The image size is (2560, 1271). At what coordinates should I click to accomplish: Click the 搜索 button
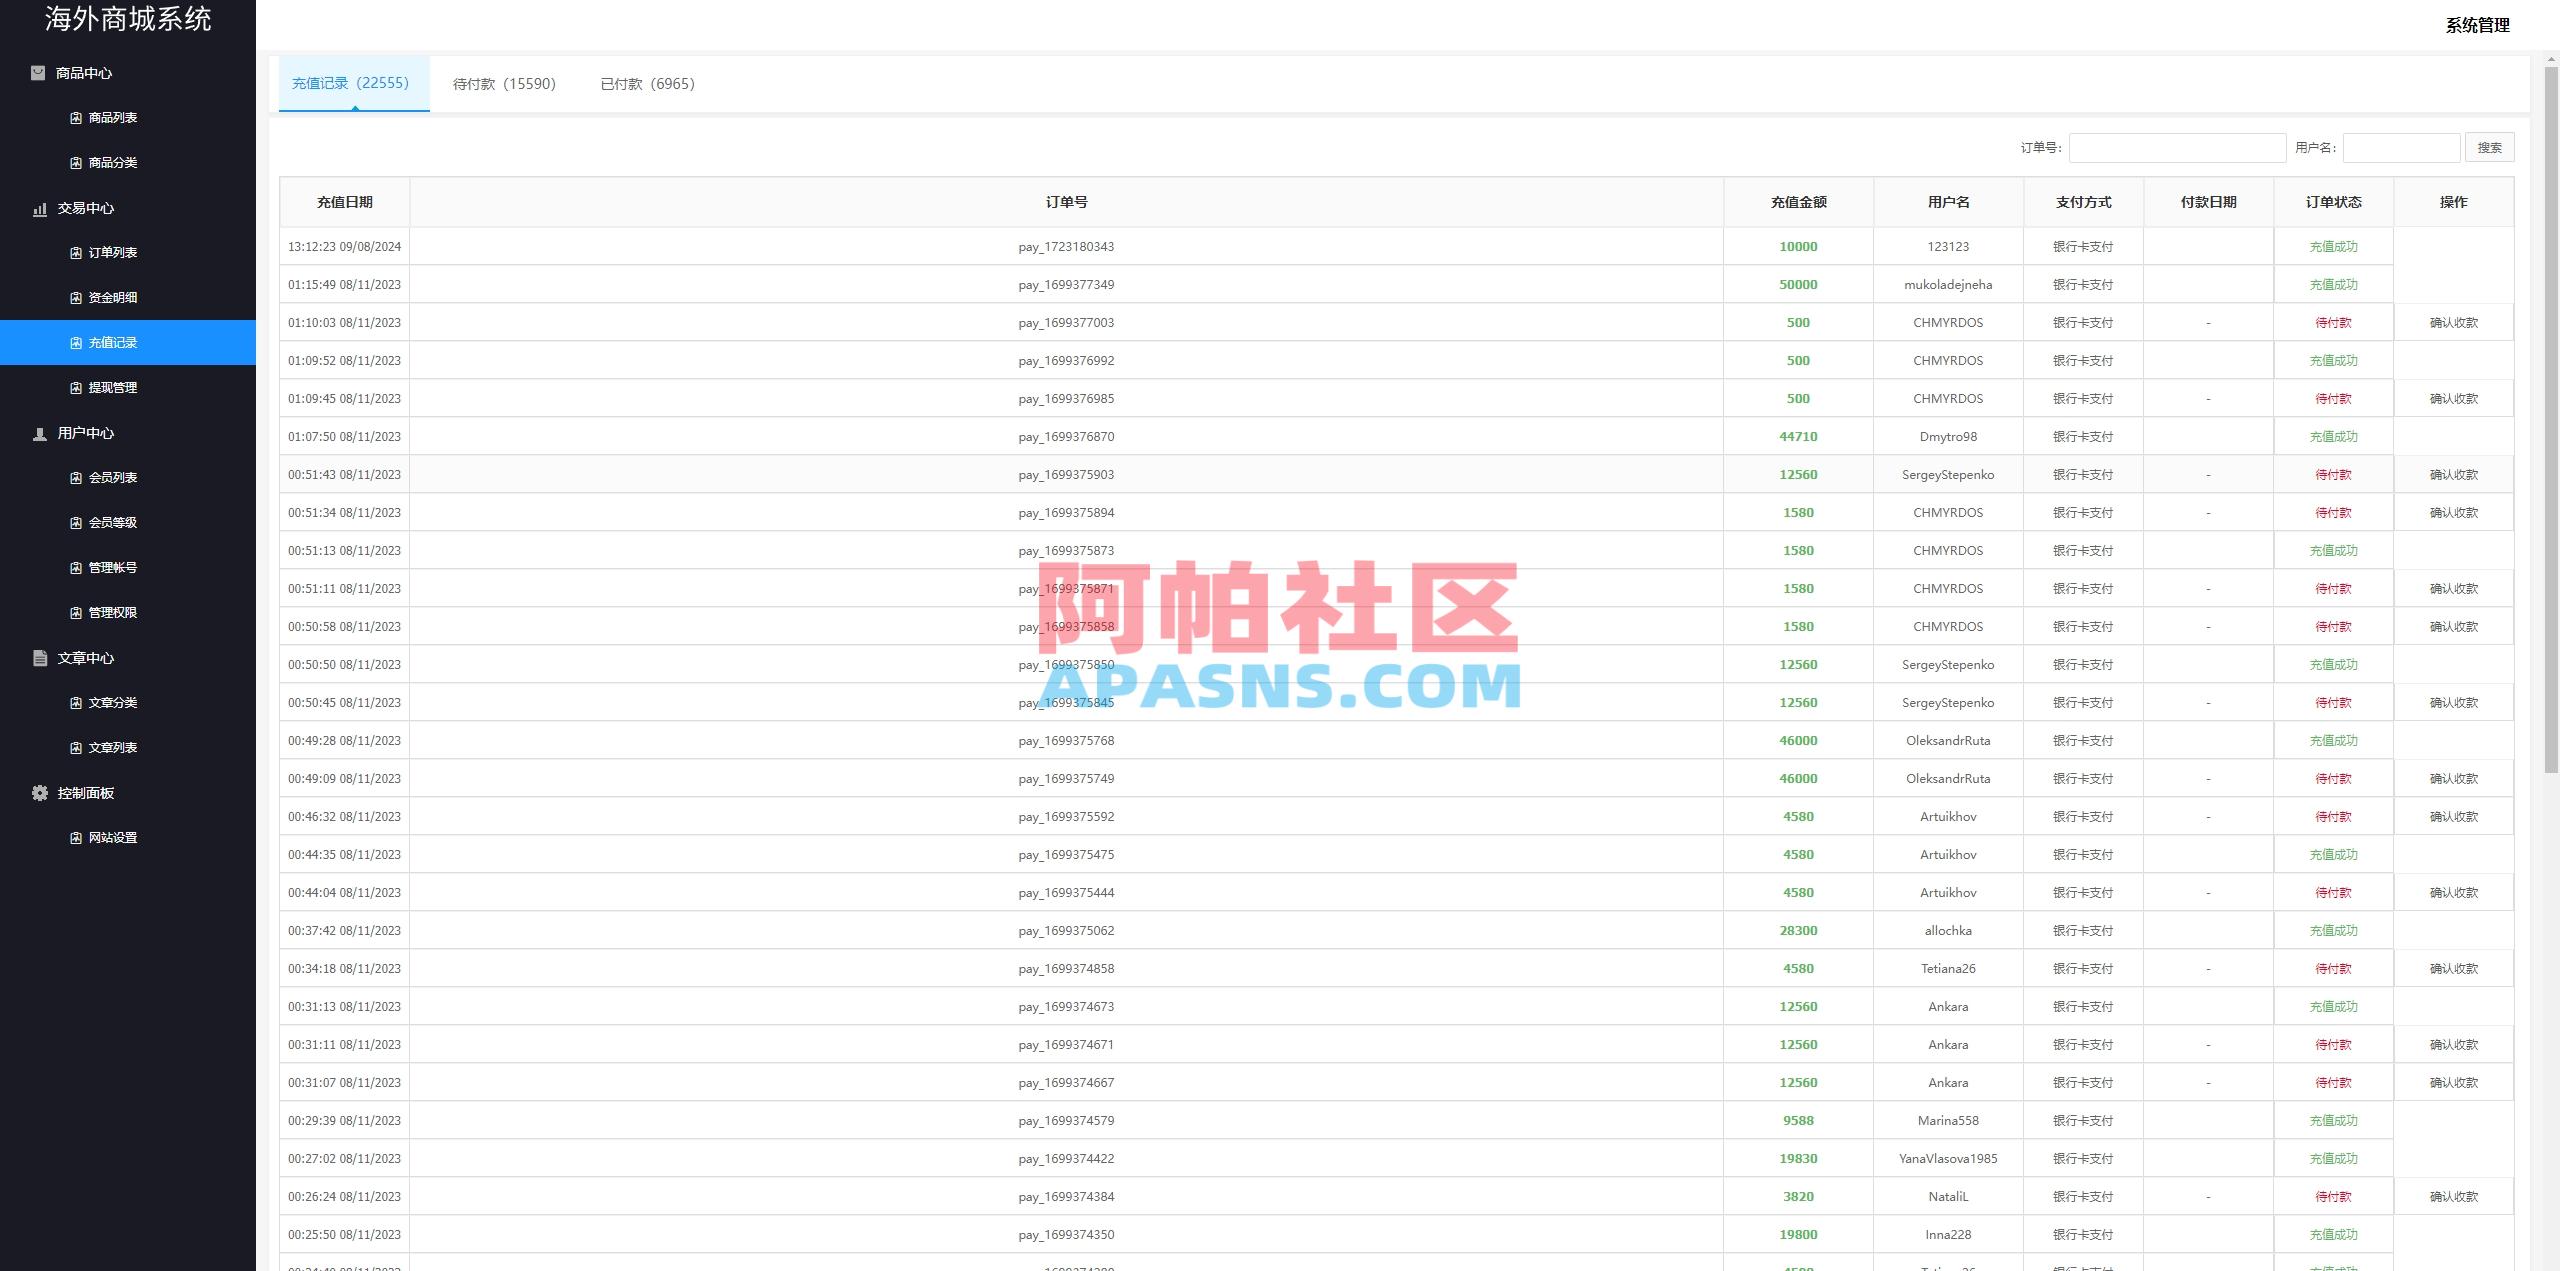[x=2490, y=147]
